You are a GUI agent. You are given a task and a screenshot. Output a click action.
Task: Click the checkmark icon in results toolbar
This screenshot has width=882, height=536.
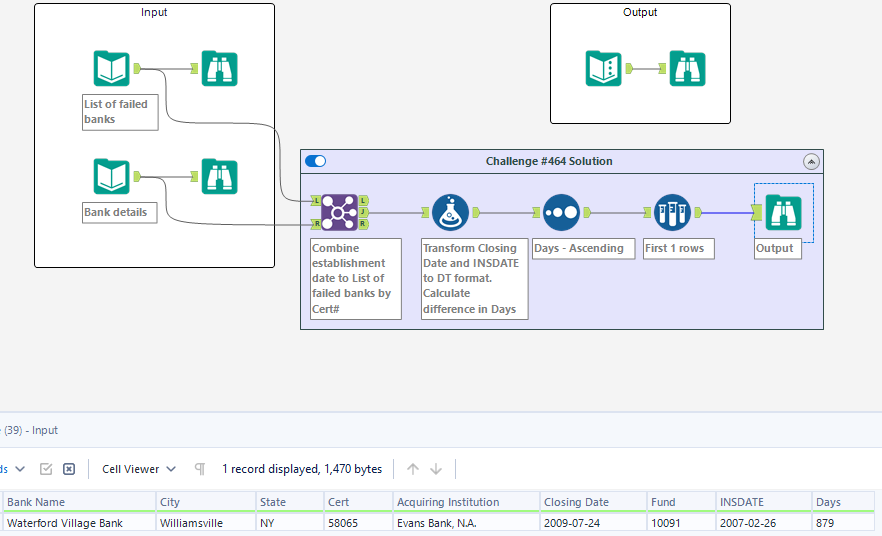(x=46, y=469)
